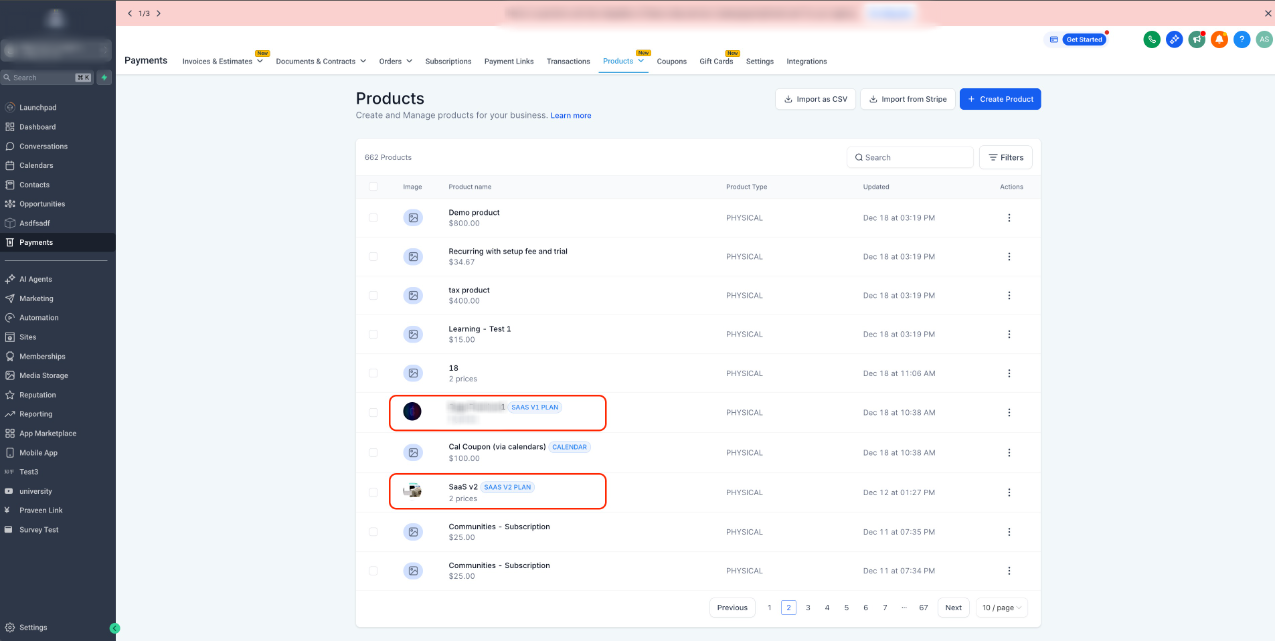Switch to the Payment Links tab
The height and width of the screenshot is (641, 1275).
tap(509, 61)
